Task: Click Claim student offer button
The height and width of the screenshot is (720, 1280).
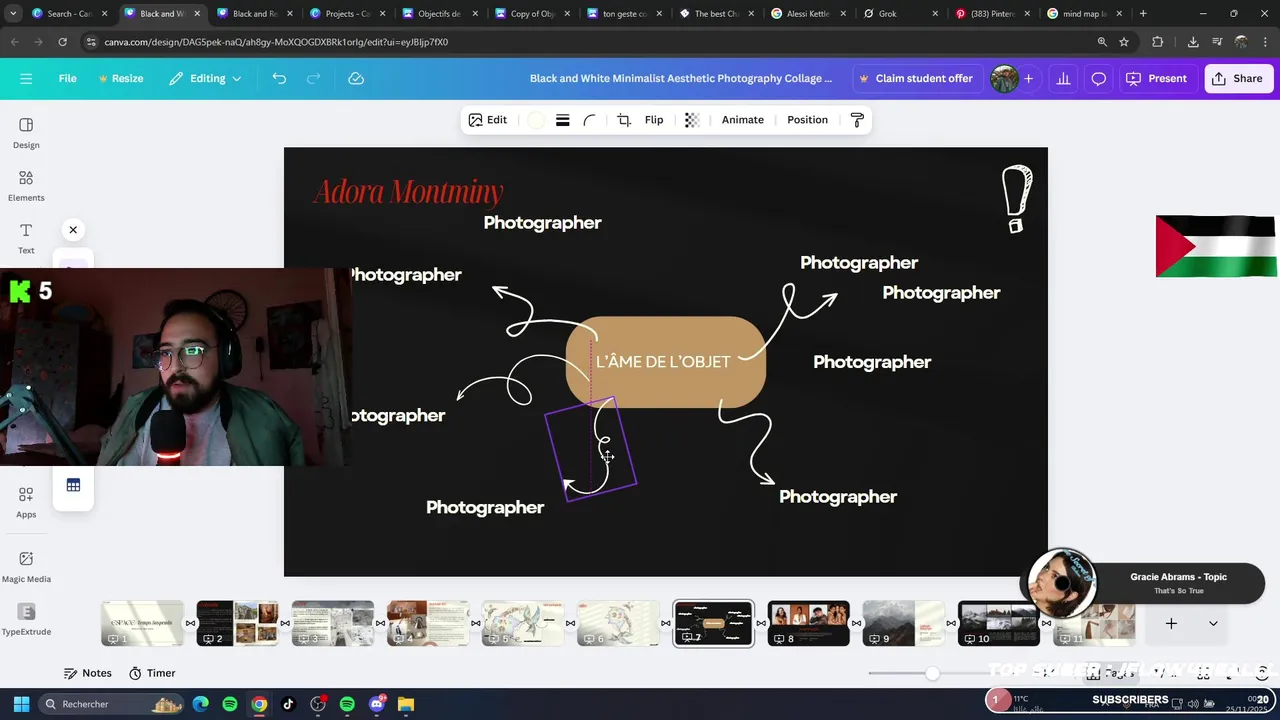Action: (915, 78)
